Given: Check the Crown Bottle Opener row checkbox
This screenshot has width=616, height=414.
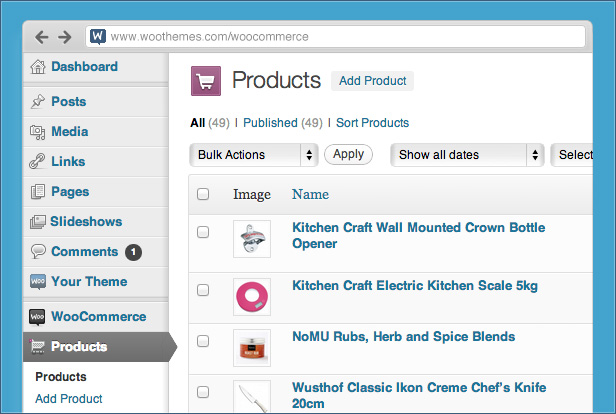Looking at the screenshot, I should [x=203, y=232].
